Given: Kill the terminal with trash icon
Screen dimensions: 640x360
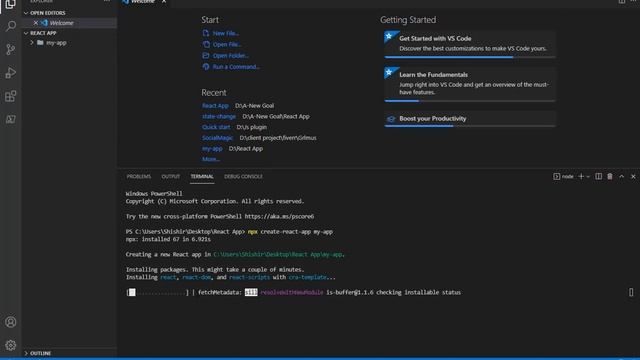Looking at the screenshot, I should tap(610, 176).
